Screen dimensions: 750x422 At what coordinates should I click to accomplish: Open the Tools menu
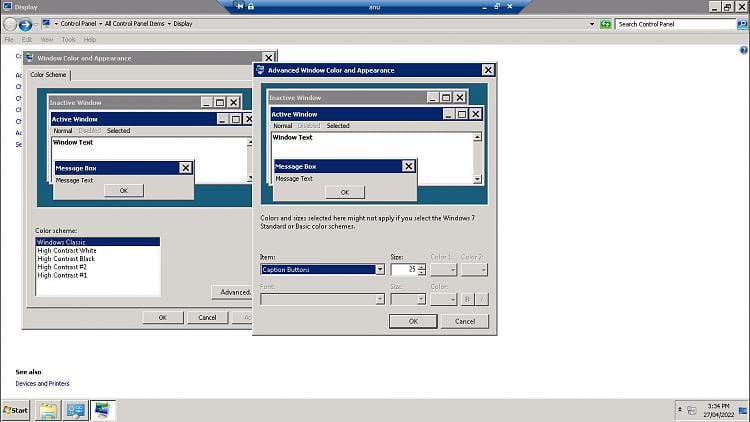click(68, 40)
